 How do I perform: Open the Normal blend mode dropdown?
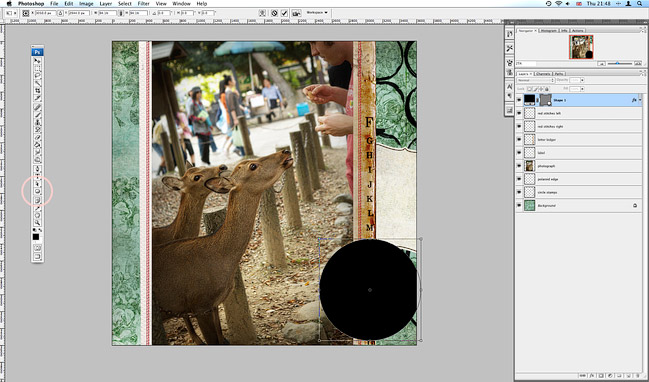[535, 80]
